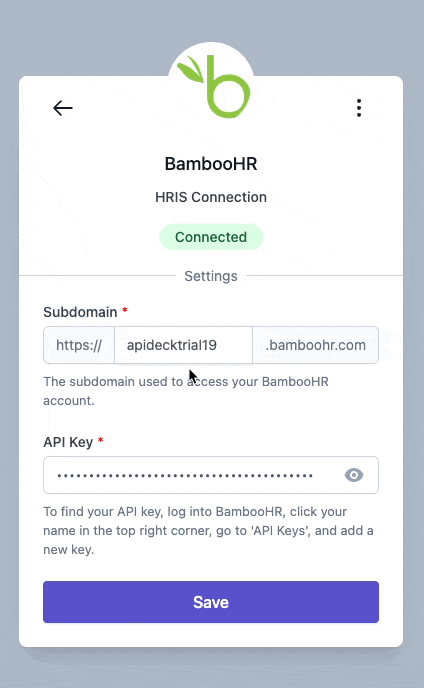This screenshot has height=688, width=424.
Task: Reveal the API key with the eye icon
Action: tap(354, 475)
